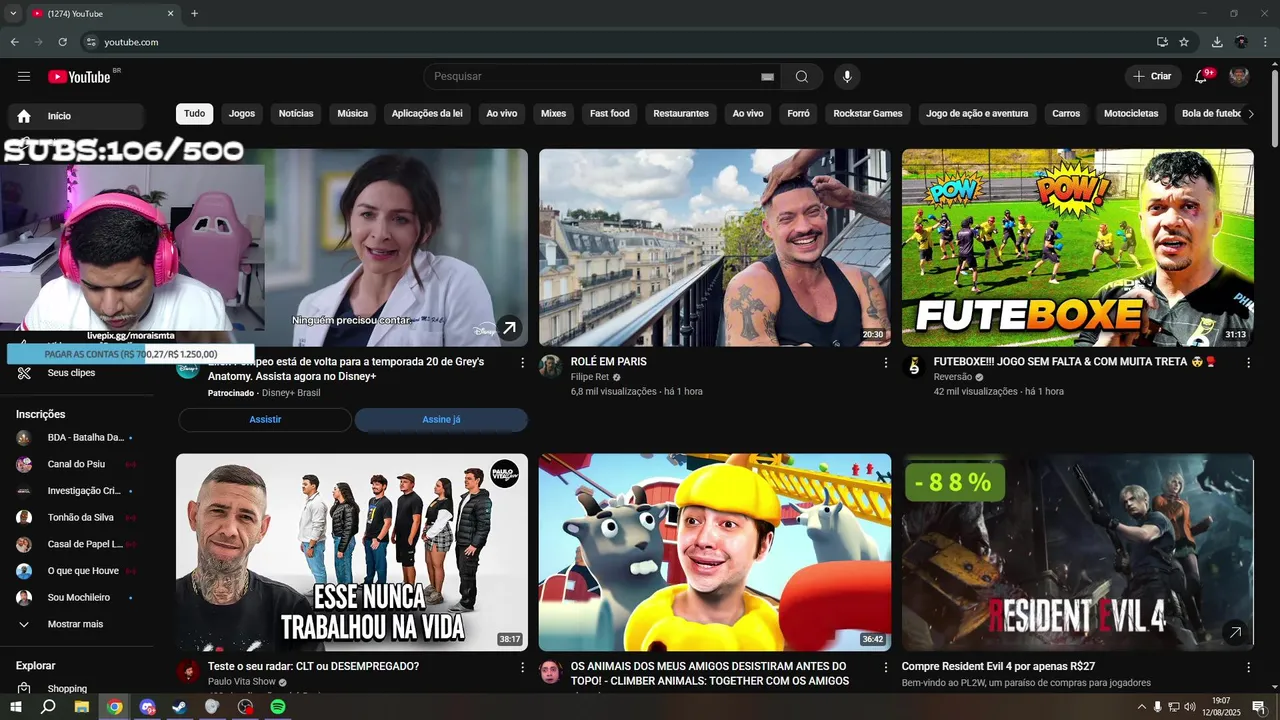1280x720 pixels.
Task: Select the Restaurantes chip
Action: pos(681,113)
